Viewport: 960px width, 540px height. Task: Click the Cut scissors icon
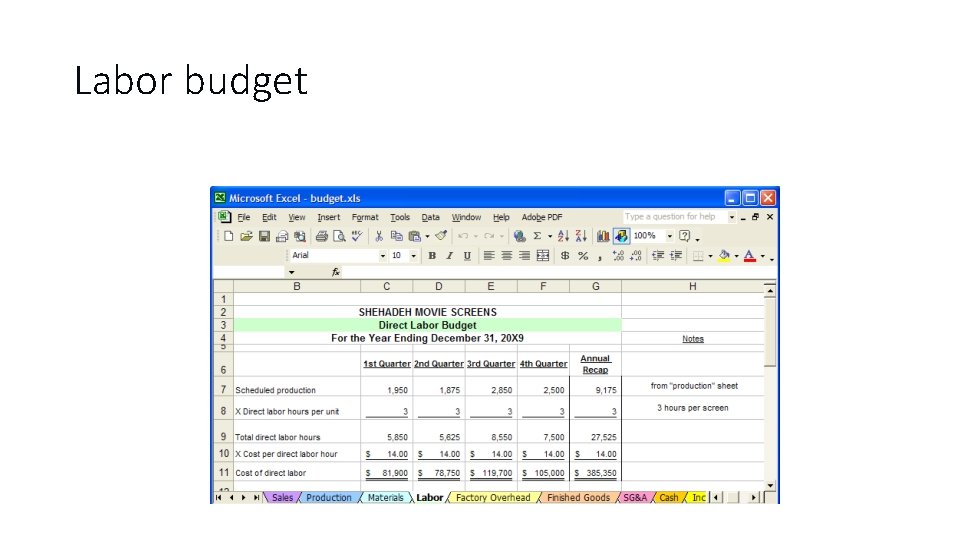pyautogui.click(x=379, y=236)
